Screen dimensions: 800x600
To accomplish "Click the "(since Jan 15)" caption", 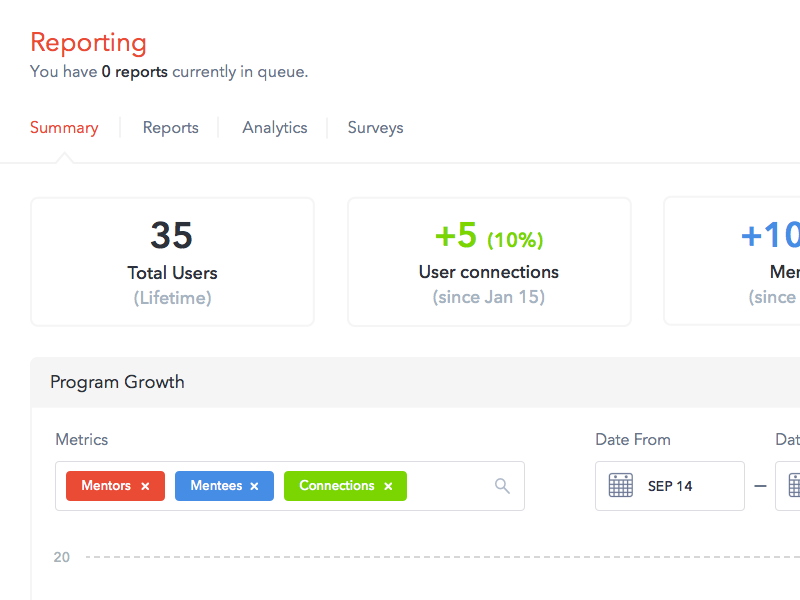I will [489, 297].
